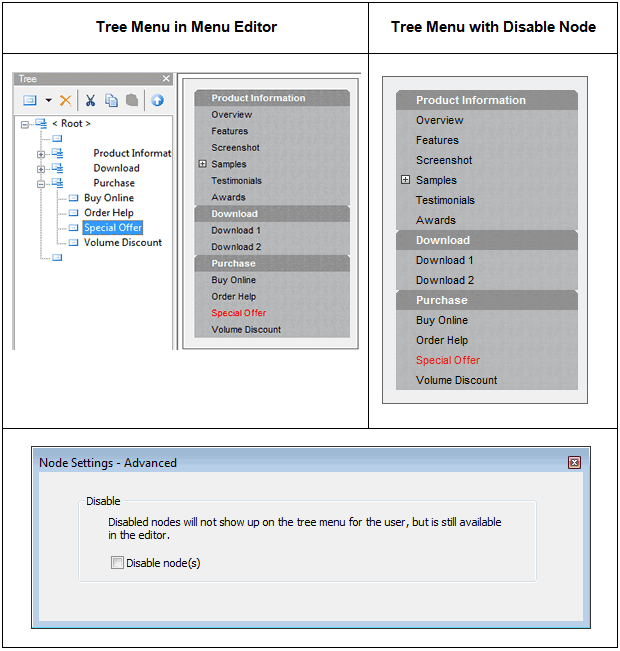Screen dimensions: 620x651
Task: Close the Node Settings - Advanced dialog
Action: tap(574, 463)
